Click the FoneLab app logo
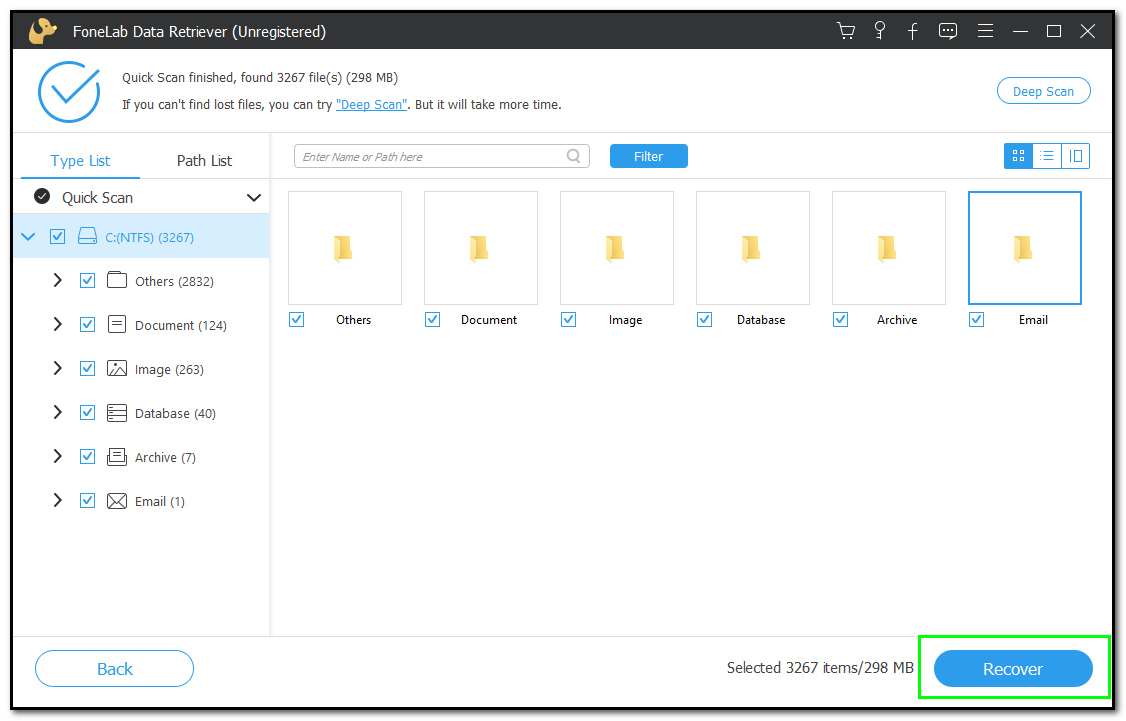 point(43,31)
